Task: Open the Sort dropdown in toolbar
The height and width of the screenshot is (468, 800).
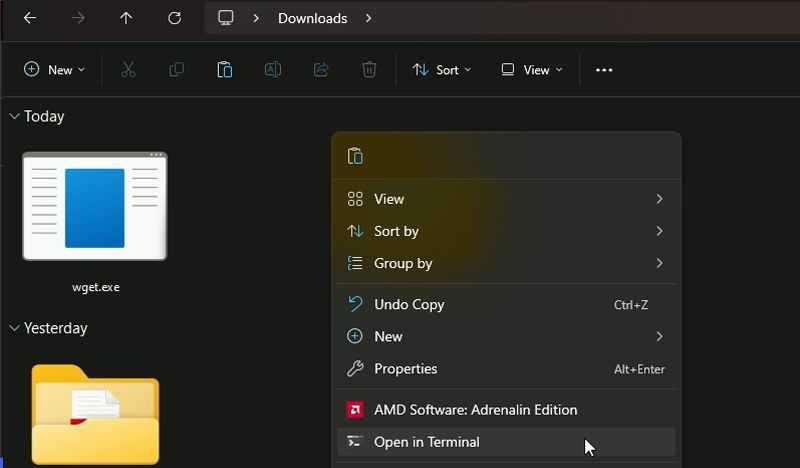Action: click(442, 70)
